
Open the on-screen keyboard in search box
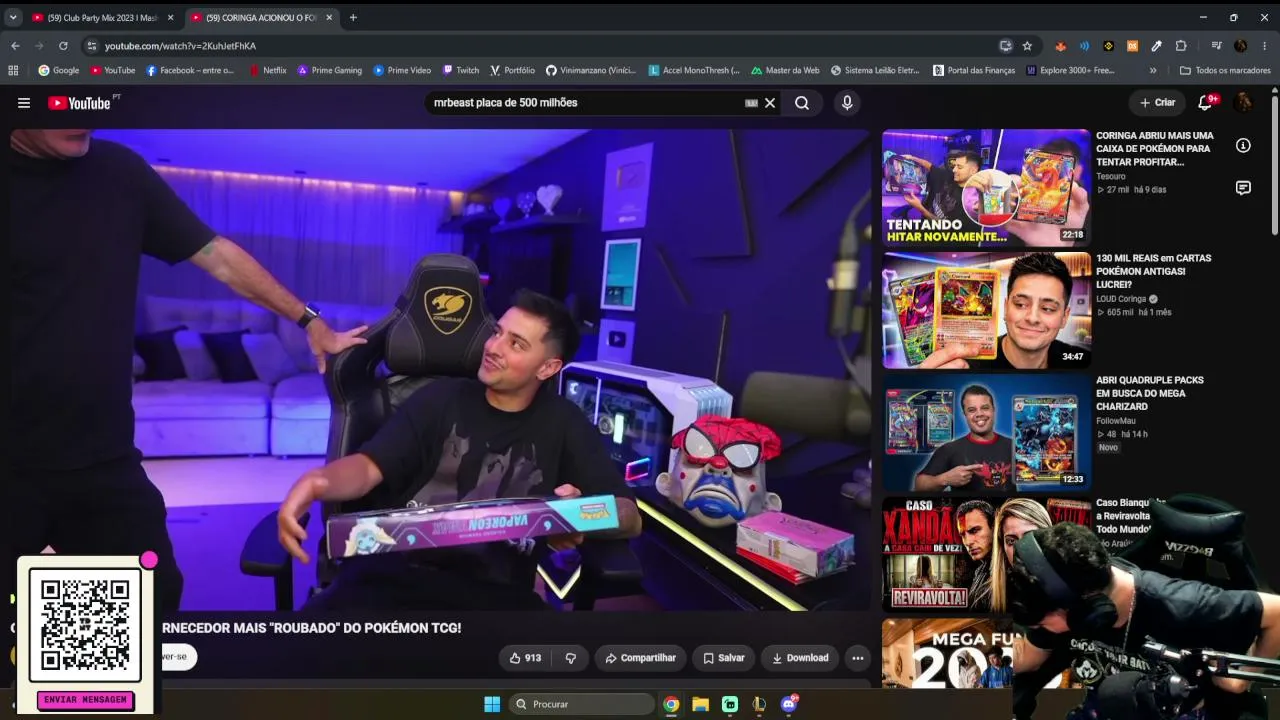(x=751, y=103)
